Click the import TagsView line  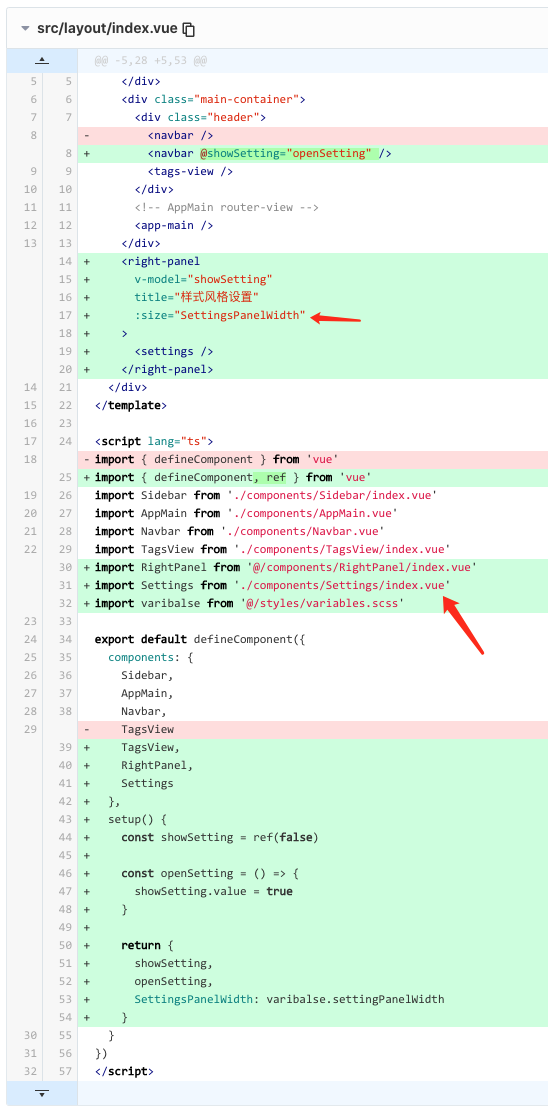point(313,549)
